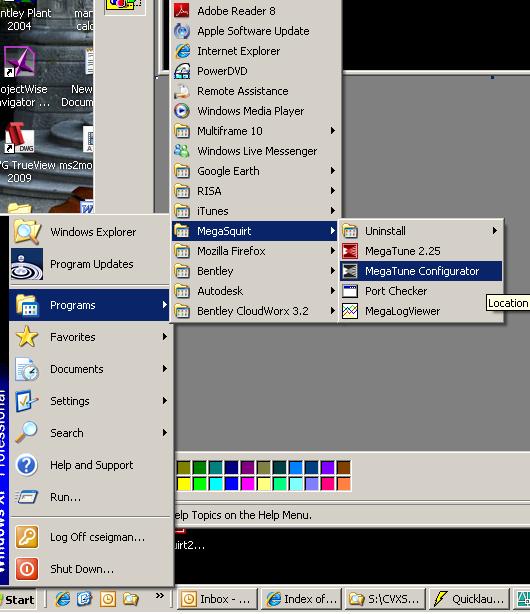Viewport: 530px width, 614px height.
Task: Open Remote Assistance
Action: tap(256, 91)
